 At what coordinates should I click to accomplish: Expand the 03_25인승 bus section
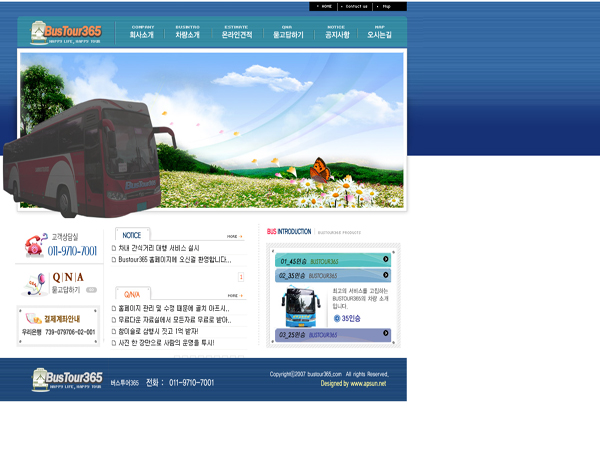(332, 335)
